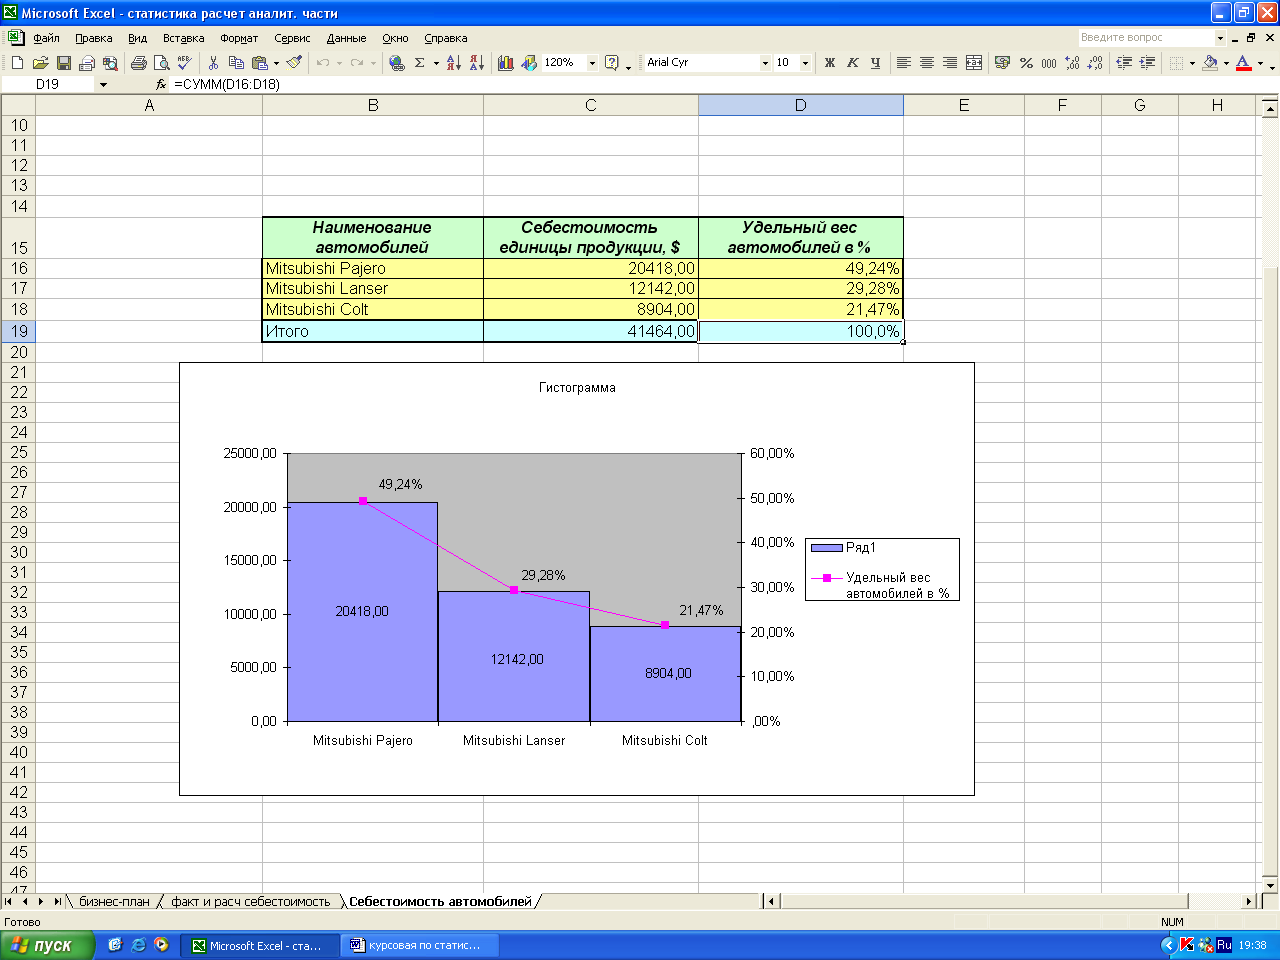
Task: Apply the Percent Style format
Action: [1026, 63]
